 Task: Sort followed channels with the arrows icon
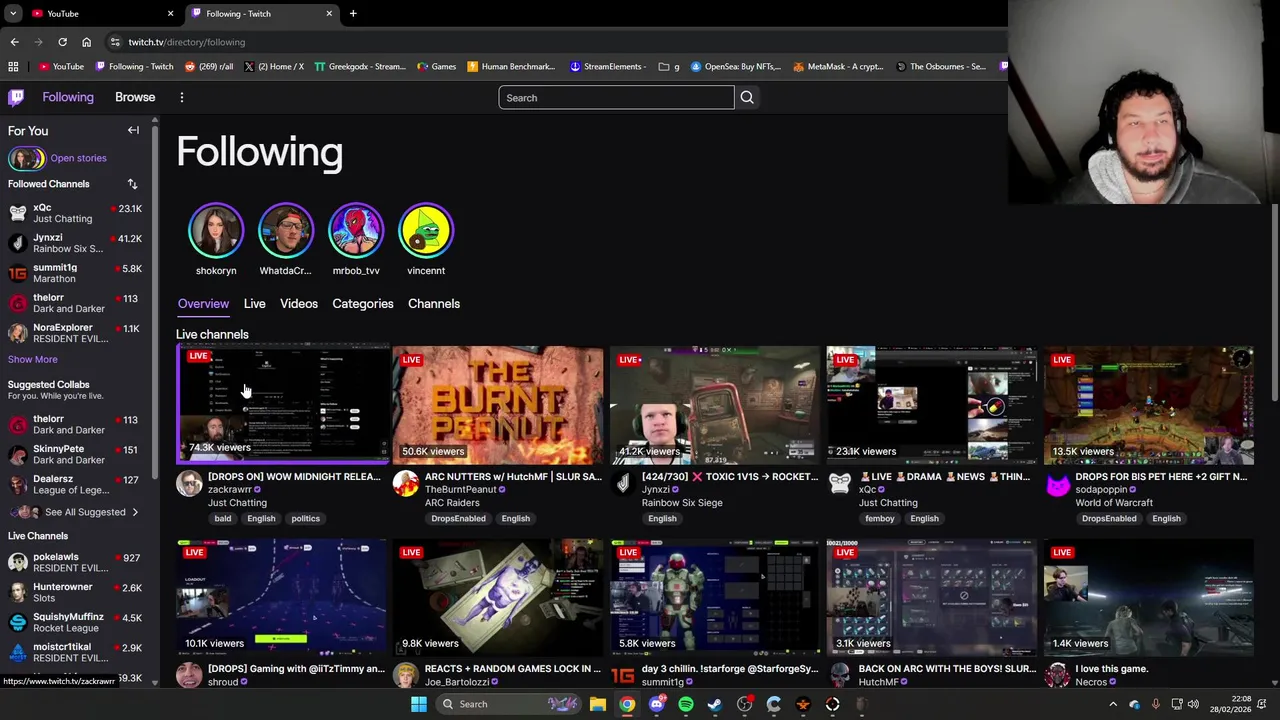[132, 184]
